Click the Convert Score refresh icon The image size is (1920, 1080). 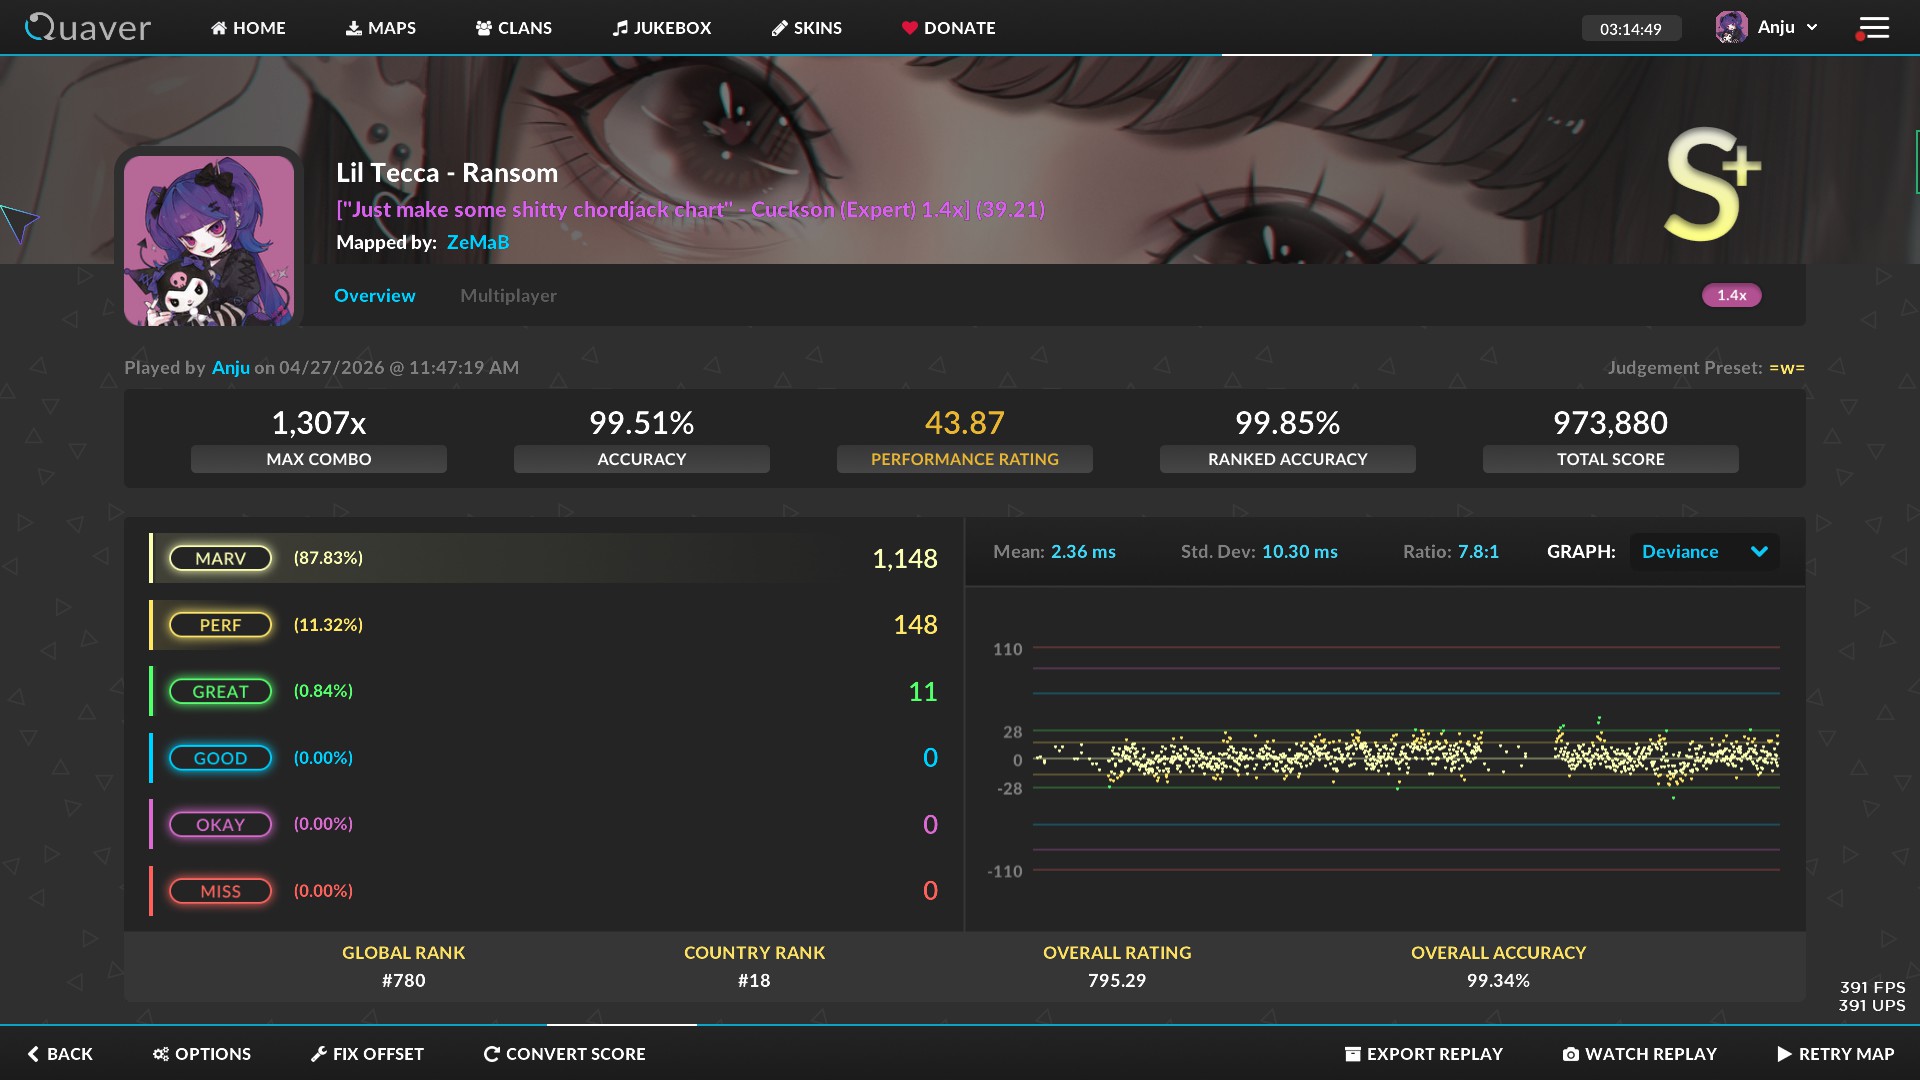tap(491, 1054)
